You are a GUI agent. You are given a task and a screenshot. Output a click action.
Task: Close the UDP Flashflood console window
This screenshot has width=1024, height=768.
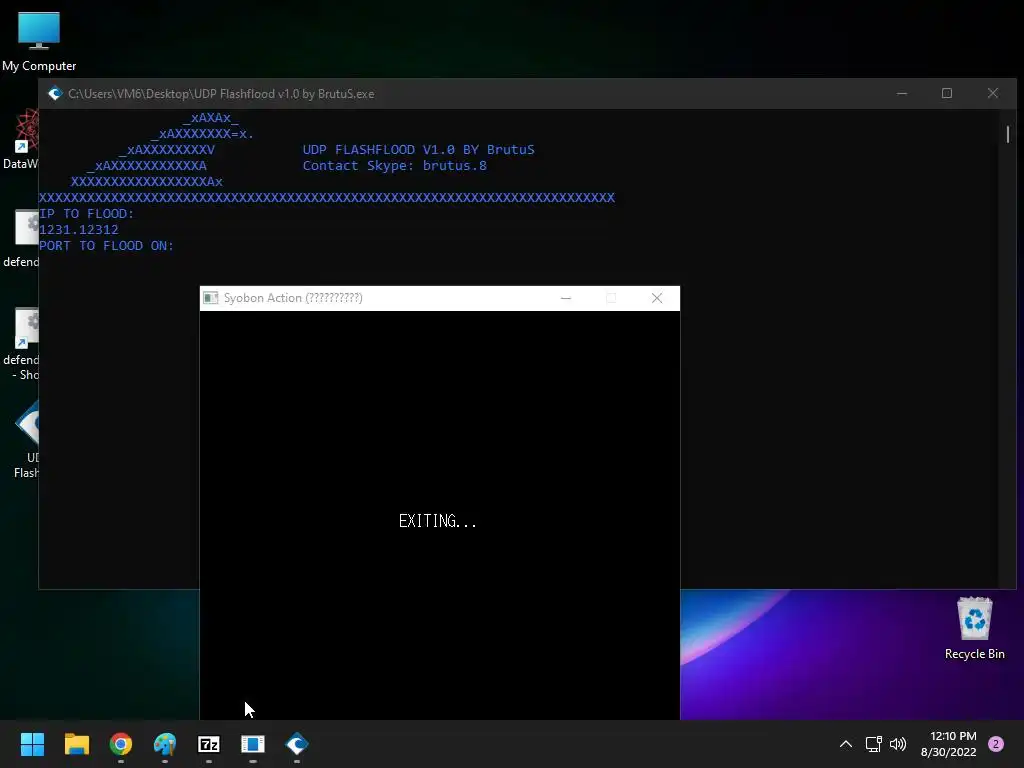point(993,93)
